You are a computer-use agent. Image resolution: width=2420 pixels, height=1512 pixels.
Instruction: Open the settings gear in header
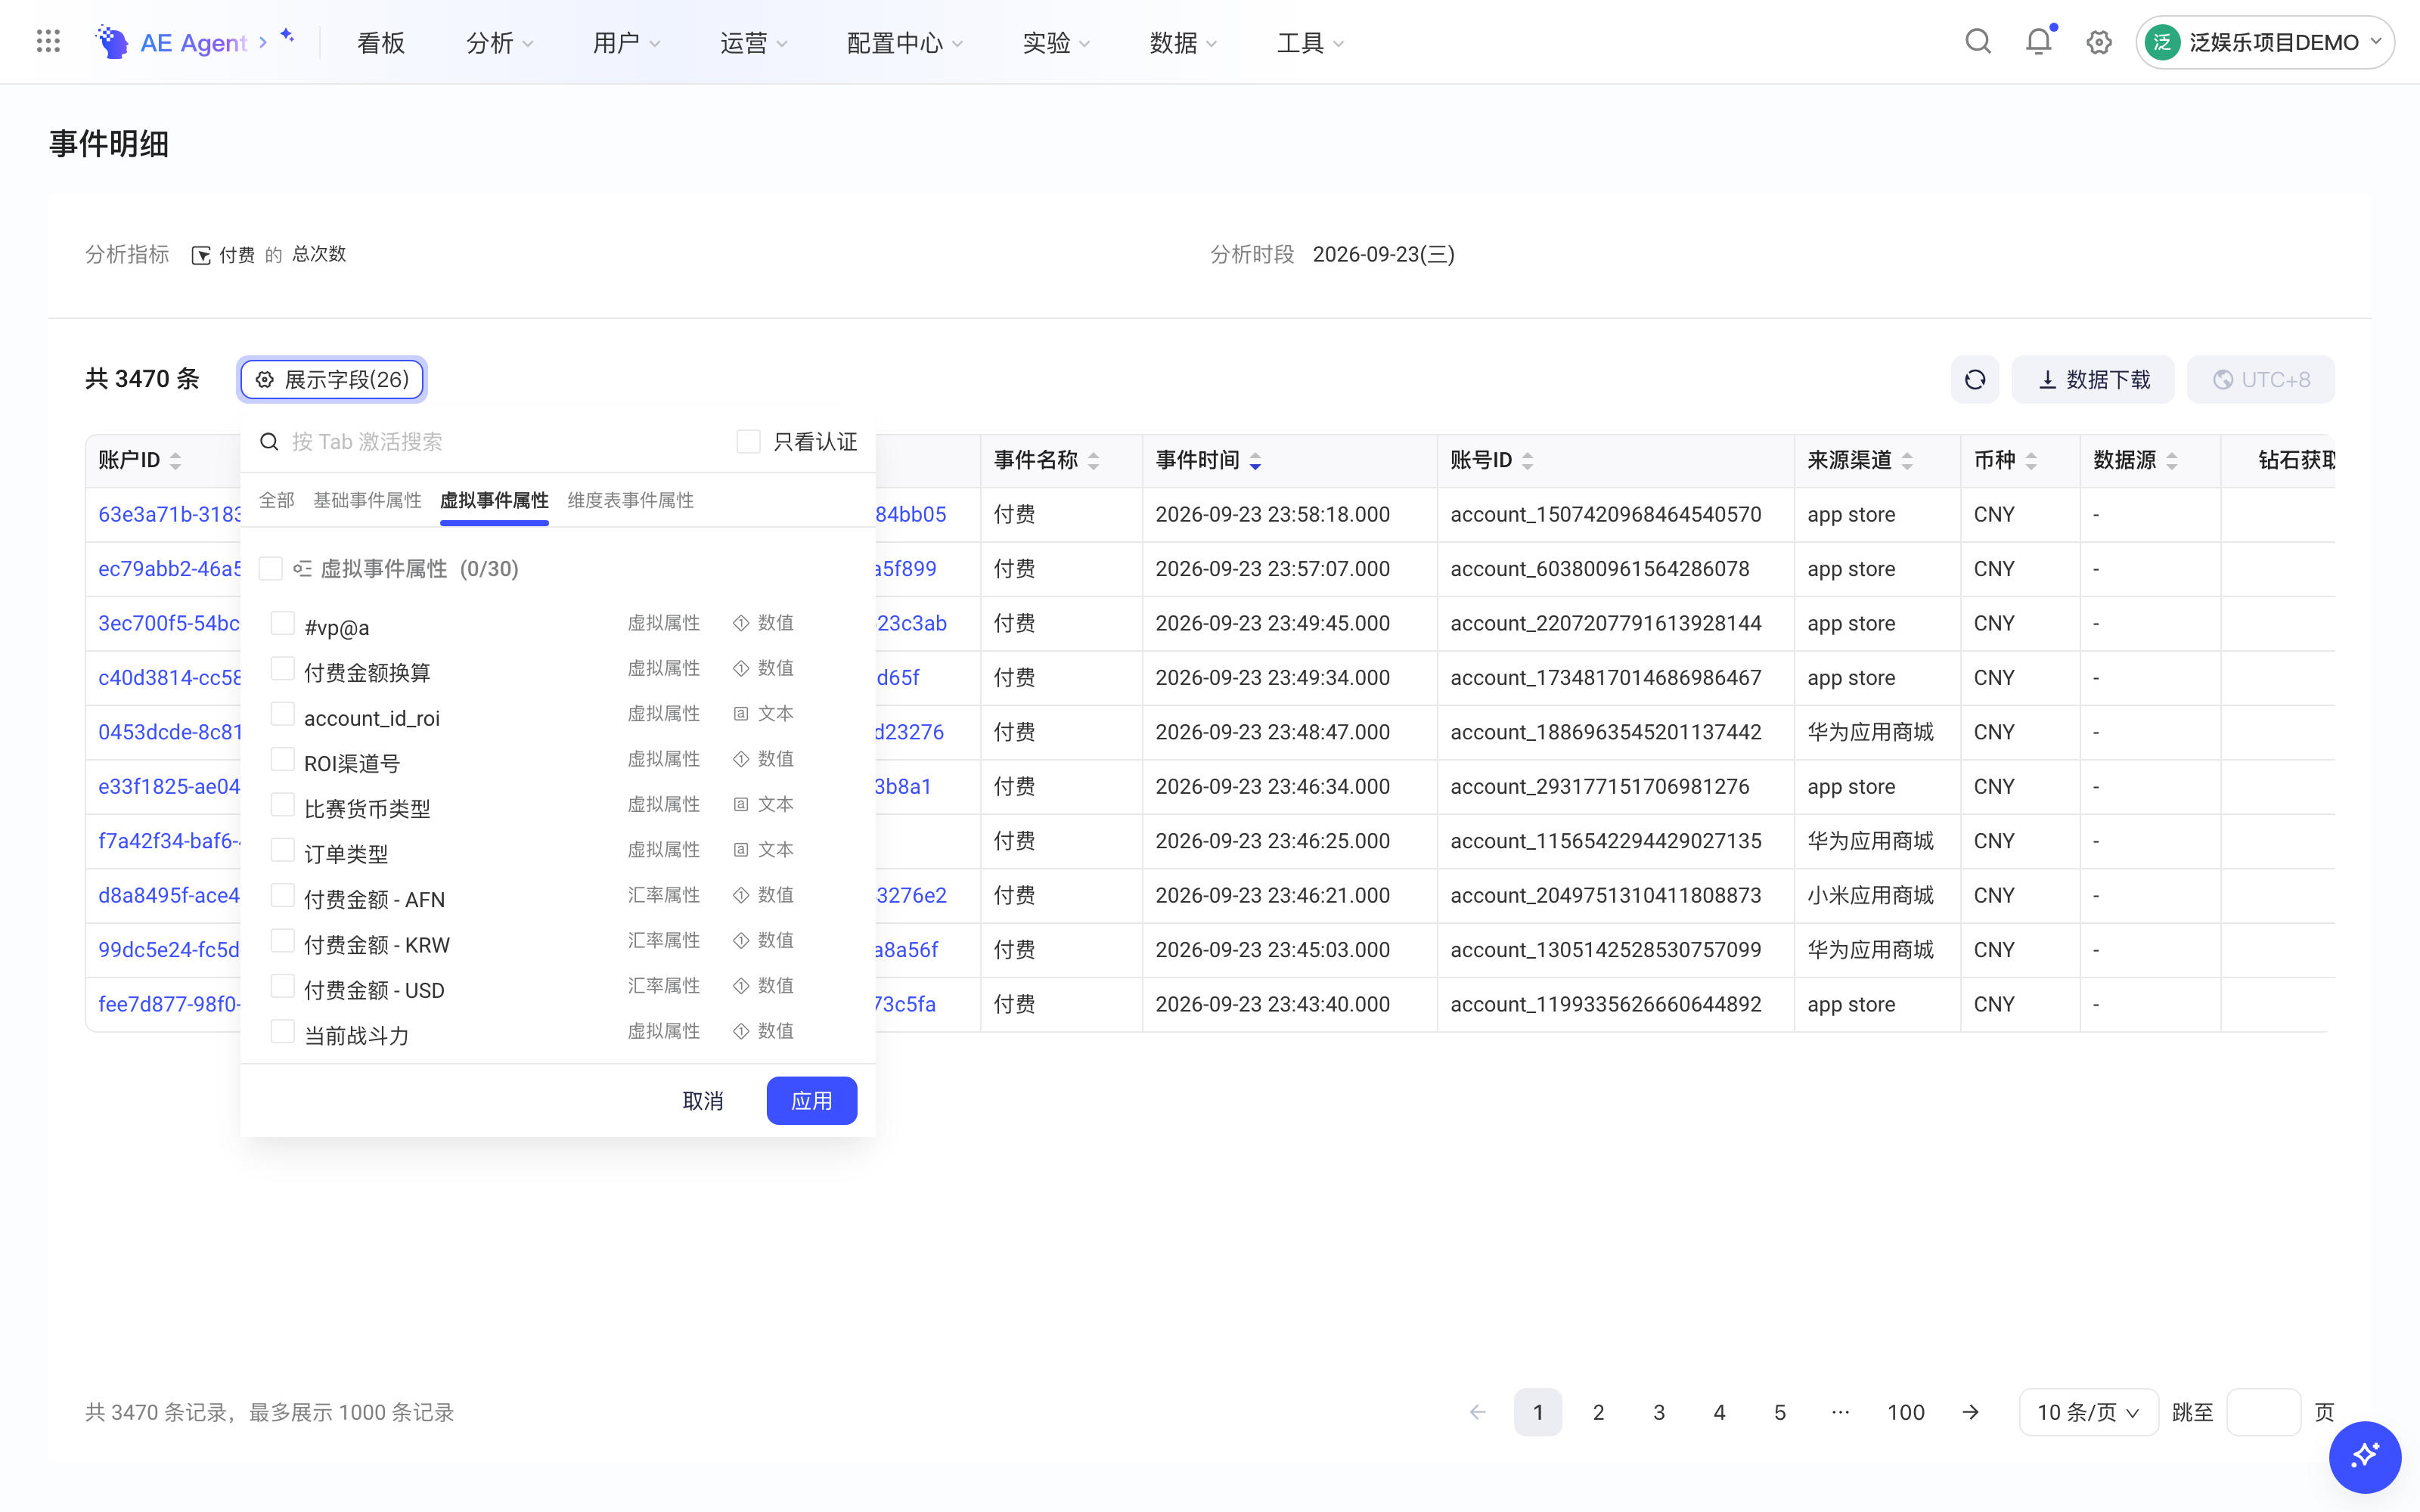click(2099, 42)
